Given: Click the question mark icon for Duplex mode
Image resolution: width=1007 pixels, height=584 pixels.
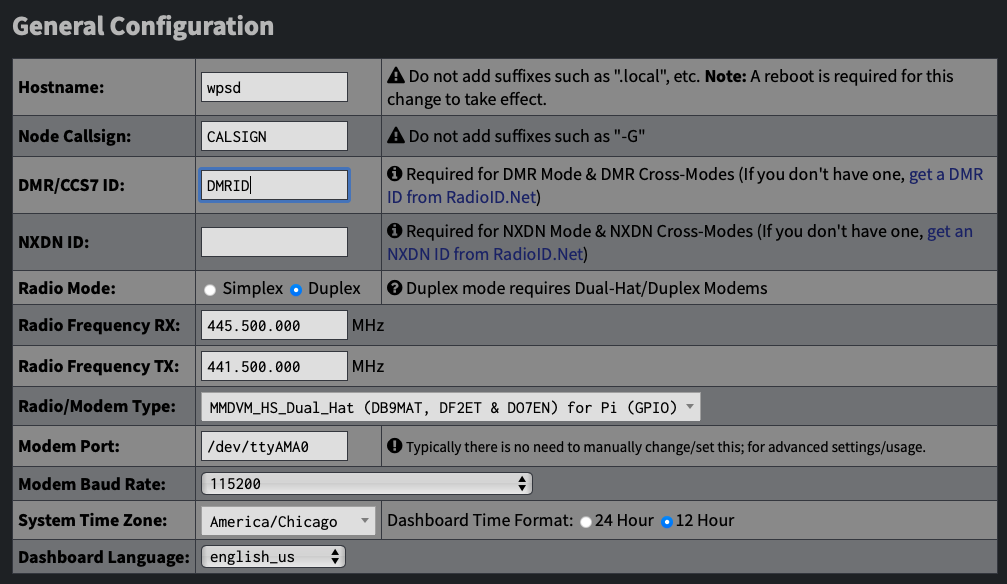Looking at the screenshot, I should coord(395,289).
